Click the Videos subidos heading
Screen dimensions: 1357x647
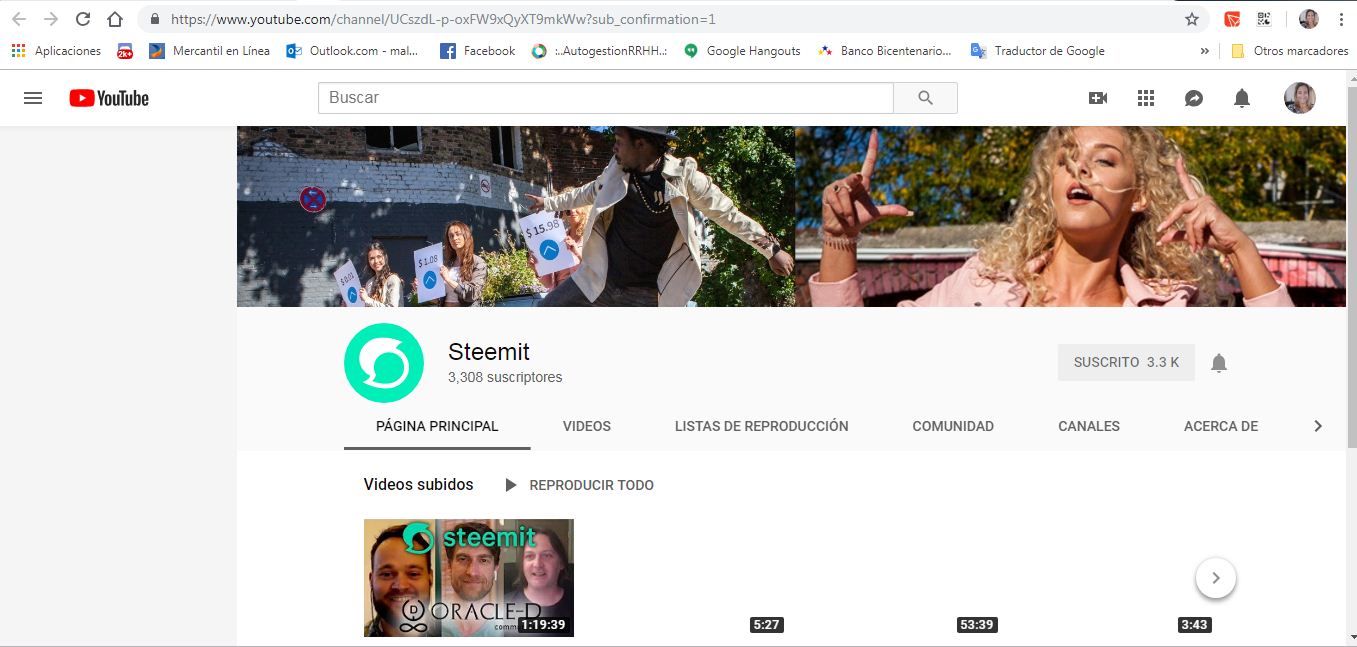click(419, 485)
